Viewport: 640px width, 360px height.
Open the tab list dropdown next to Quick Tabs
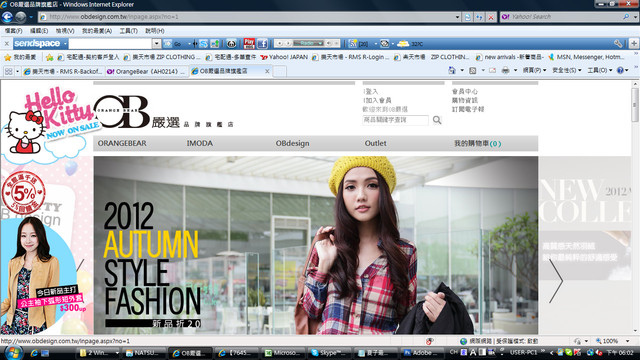coord(18,71)
